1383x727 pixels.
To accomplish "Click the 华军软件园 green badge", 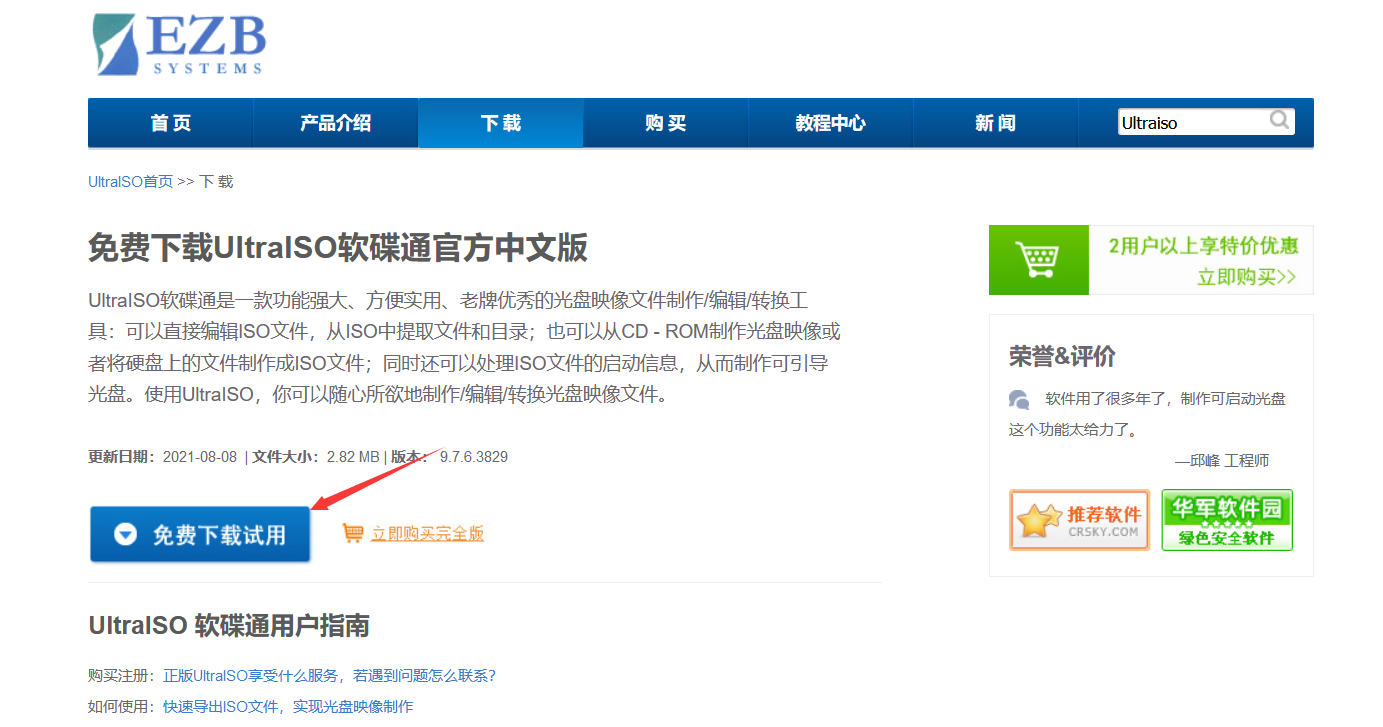I will coord(1227,520).
